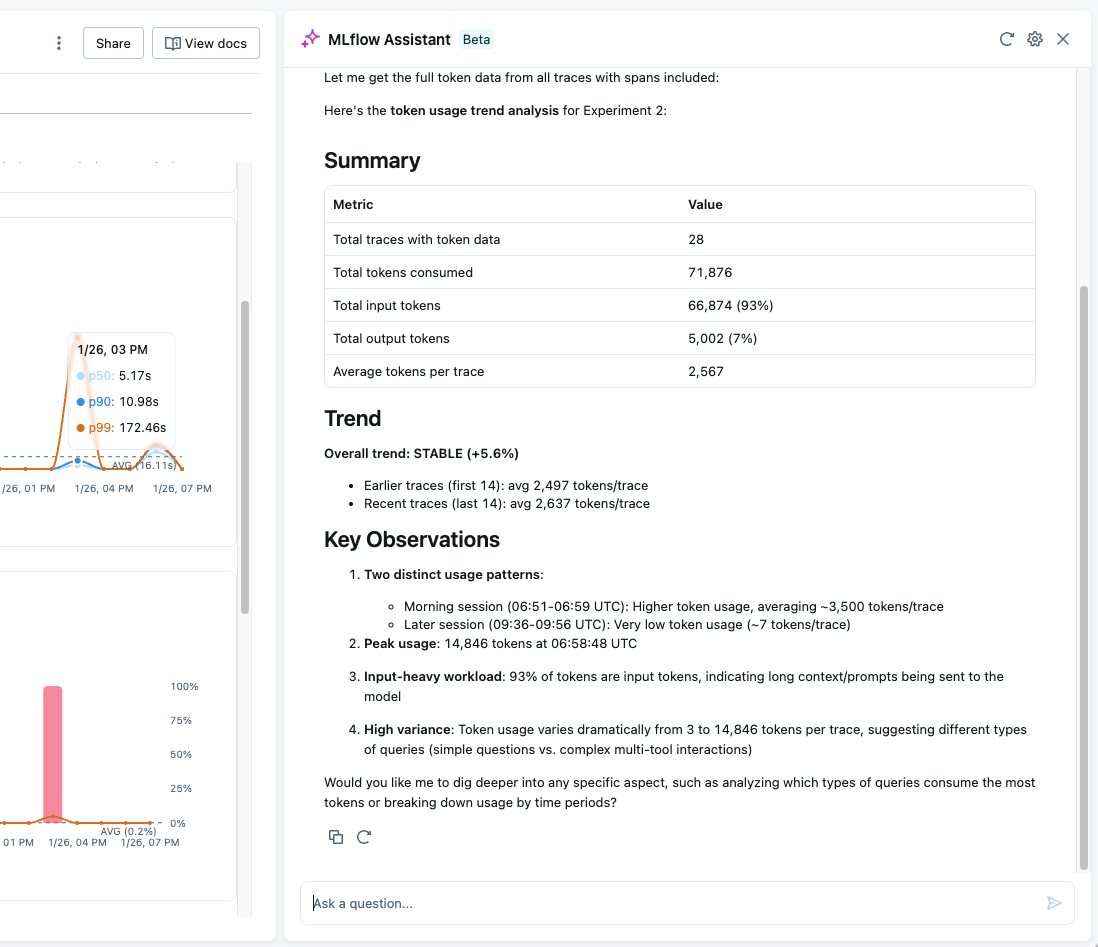Open the MLflow Assistant settings gear
This screenshot has width=1098, height=947.
pyautogui.click(x=1034, y=39)
